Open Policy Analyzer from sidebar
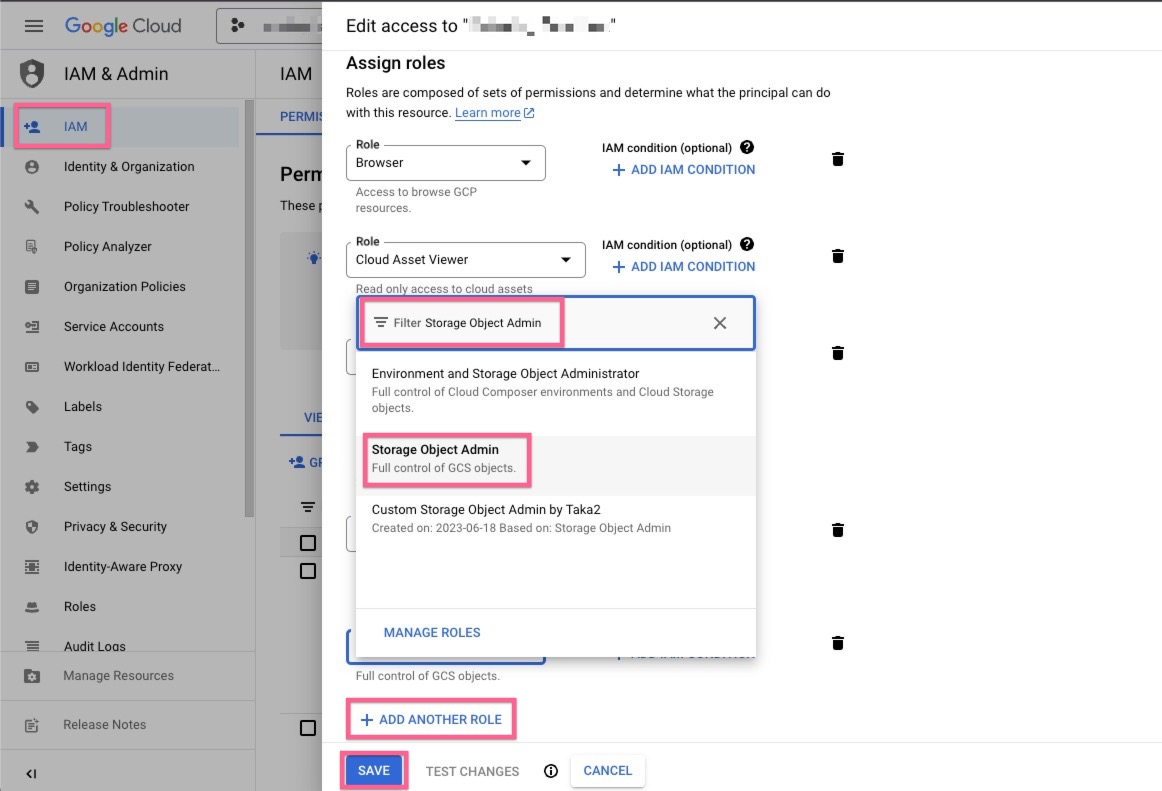Image resolution: width=1162 pixels, height=791 pixels. point(107,247)
